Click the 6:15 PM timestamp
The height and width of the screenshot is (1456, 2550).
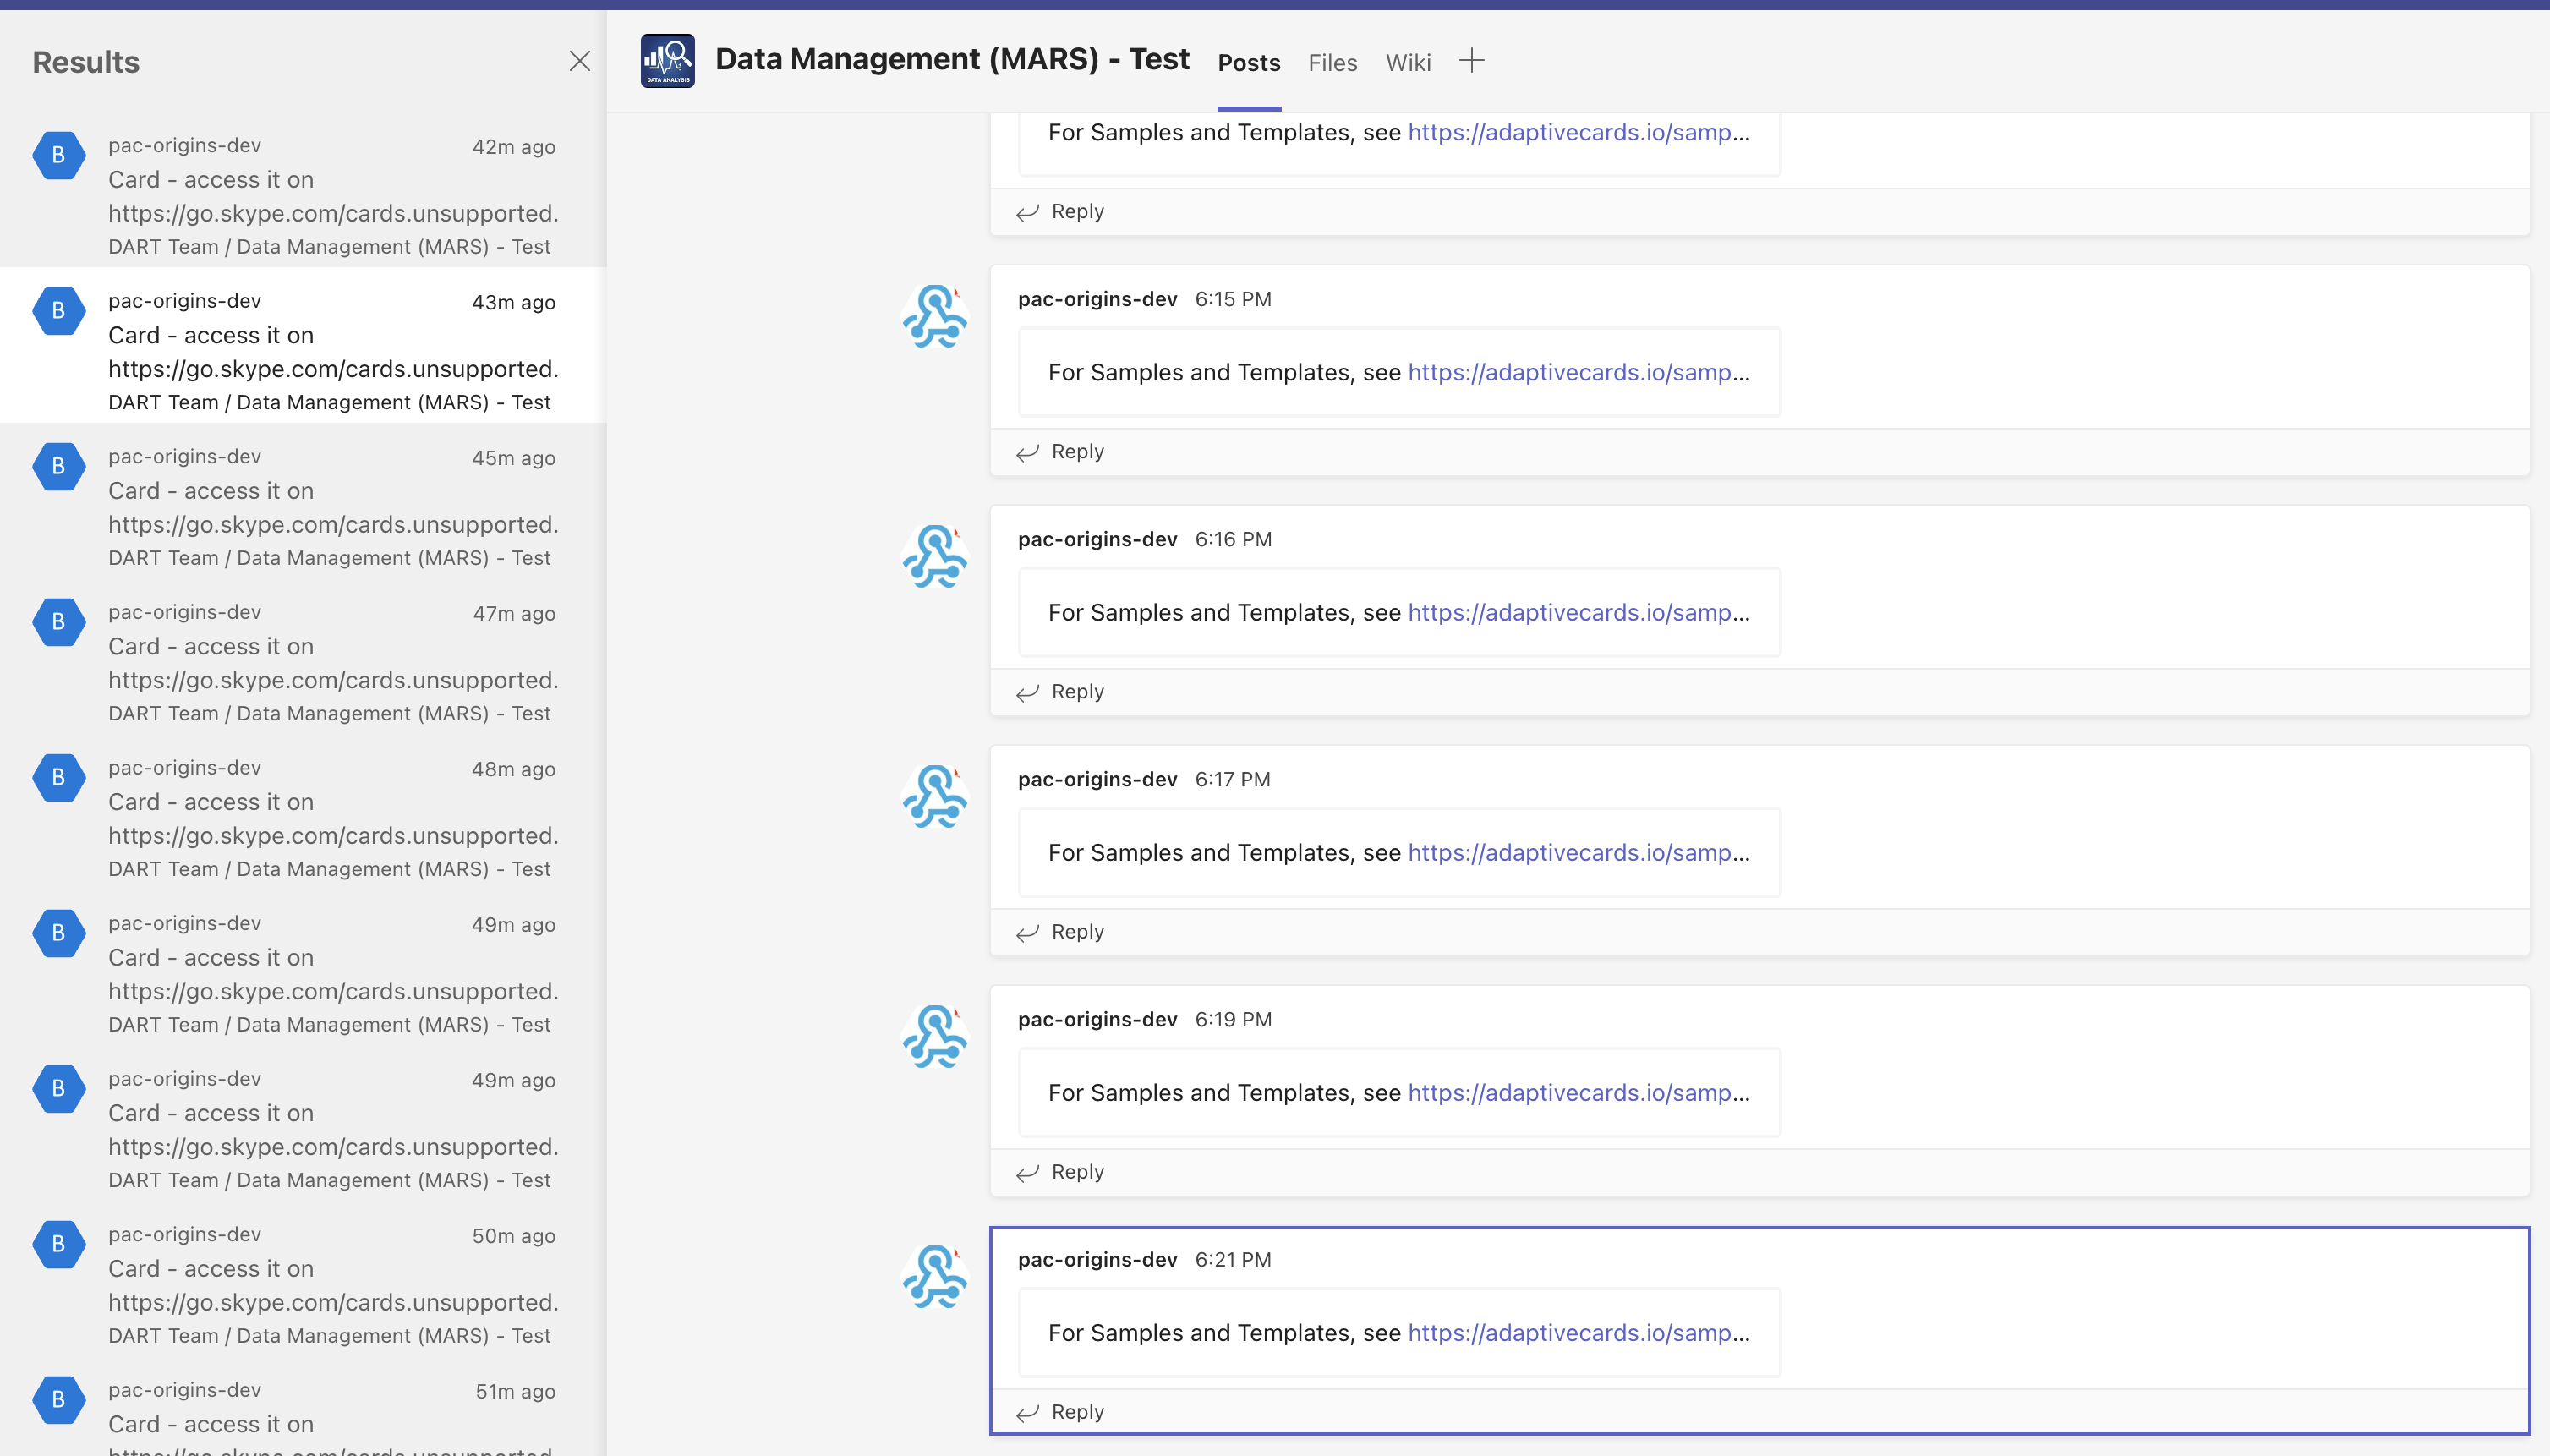[1233, 299]
